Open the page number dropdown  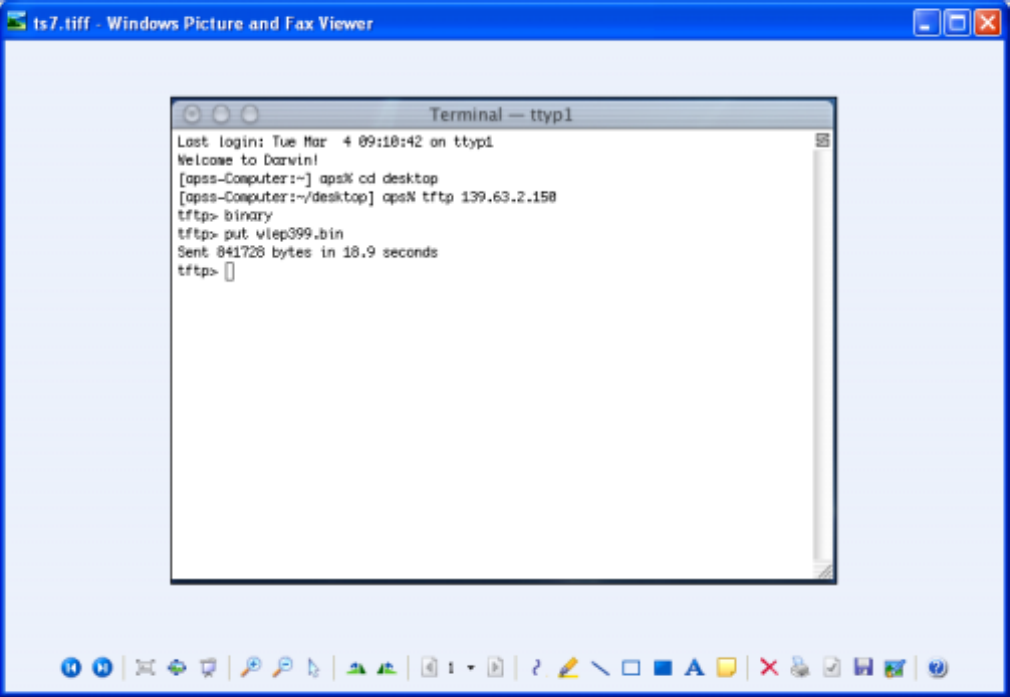pos(471,668)
